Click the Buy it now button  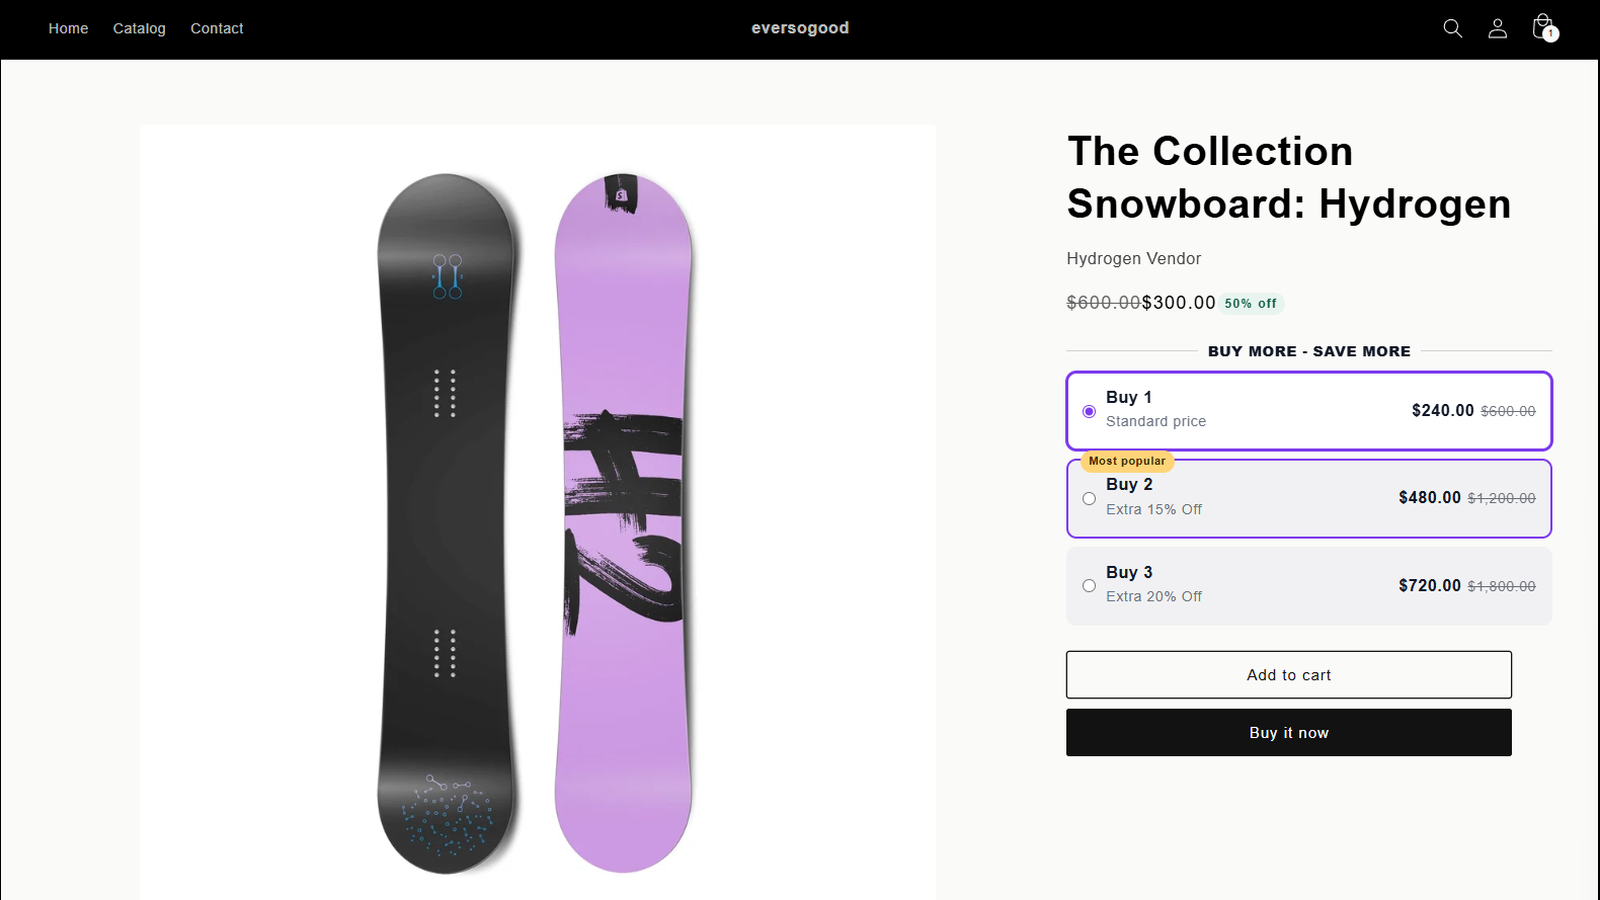pyautogui.click(x=1289, y=733)
